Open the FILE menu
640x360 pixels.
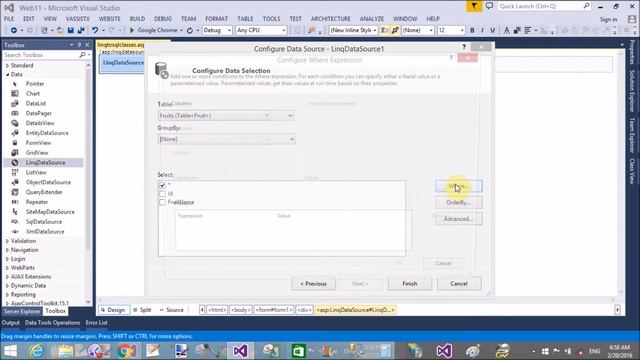click(x=9, y=19)
